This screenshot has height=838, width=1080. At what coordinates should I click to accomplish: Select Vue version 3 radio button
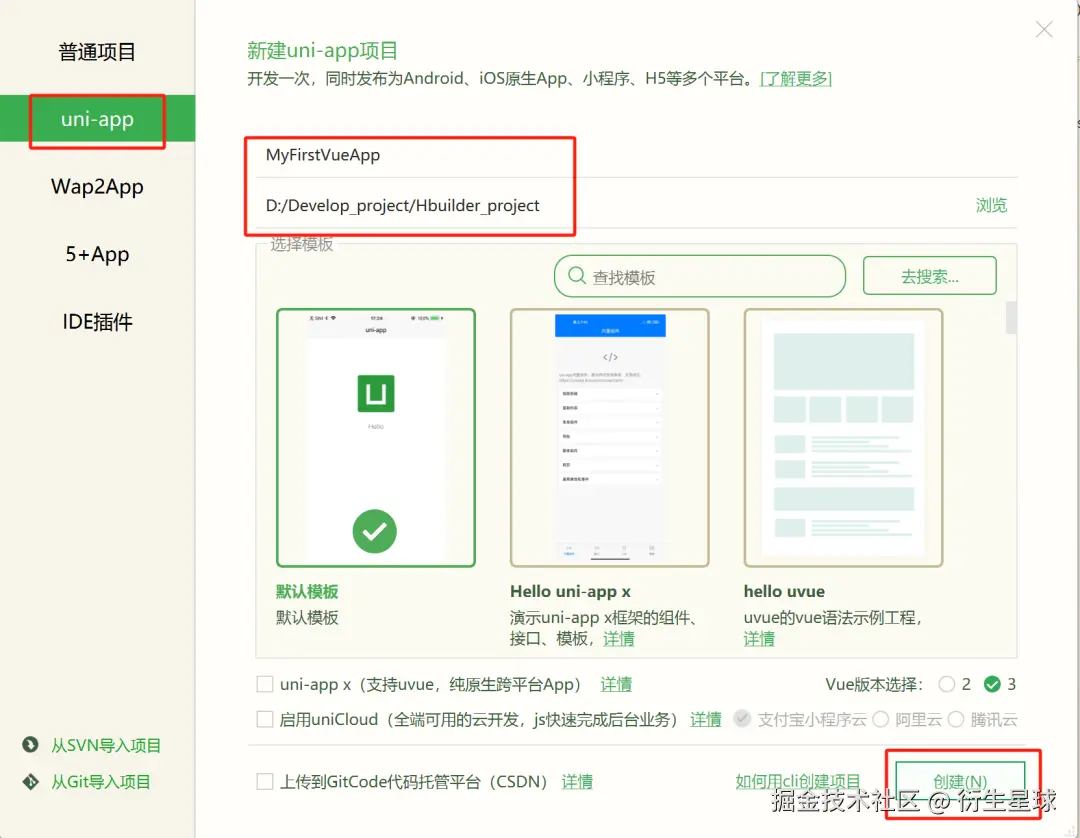click(992, 684)
